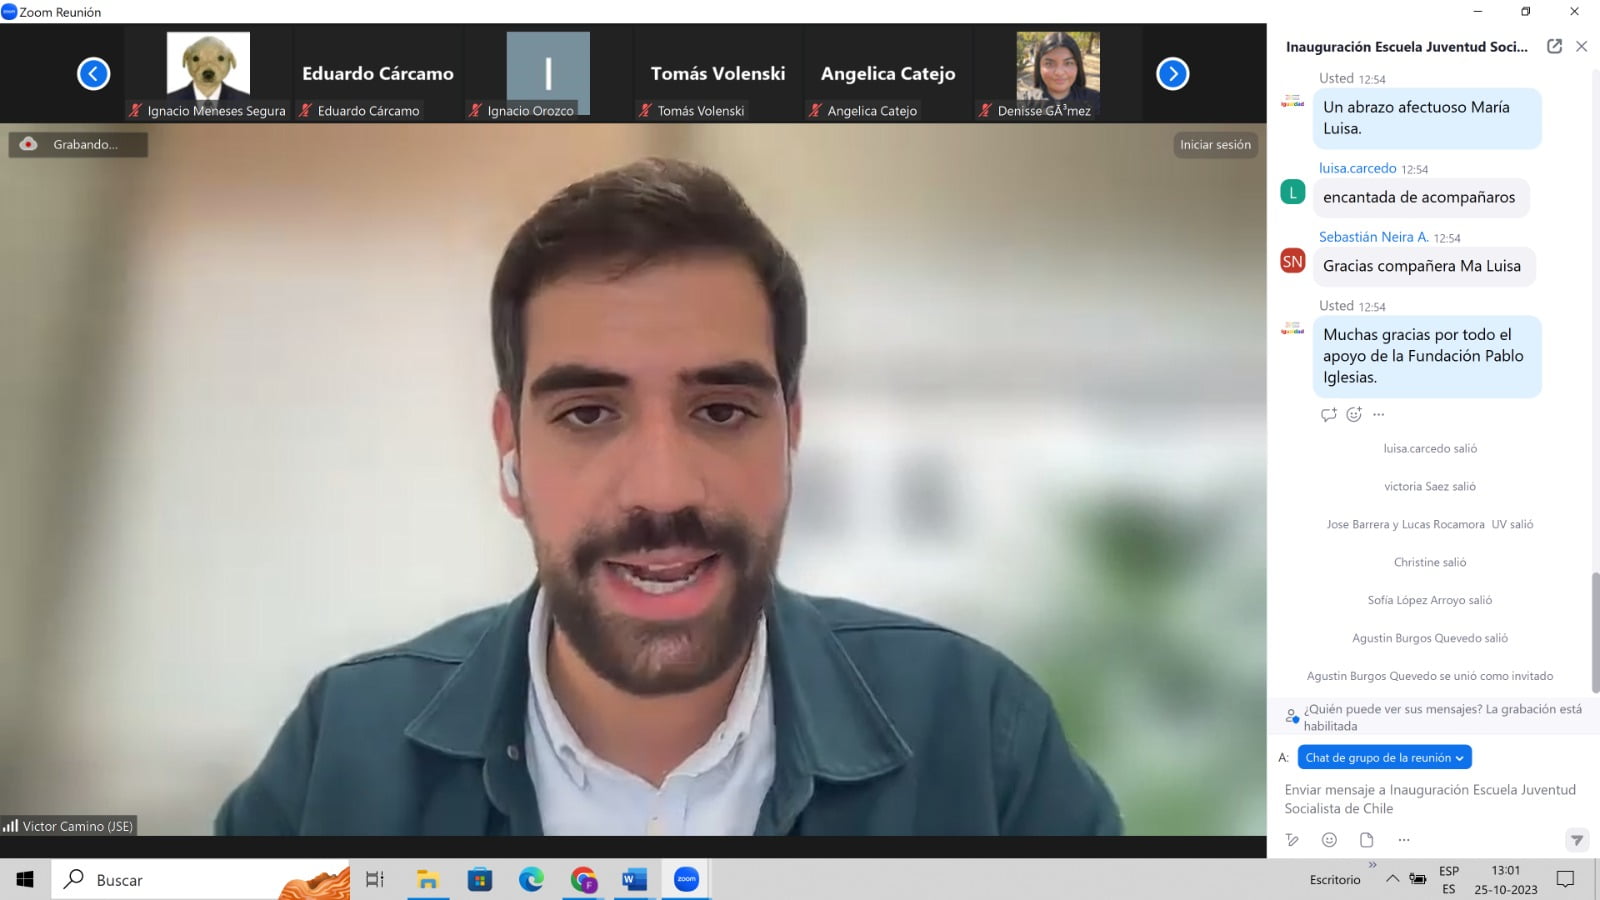Click the 'Grabando...' recording indicator
The width and height of the screenshot is (1600, 900).
[78, 145]
